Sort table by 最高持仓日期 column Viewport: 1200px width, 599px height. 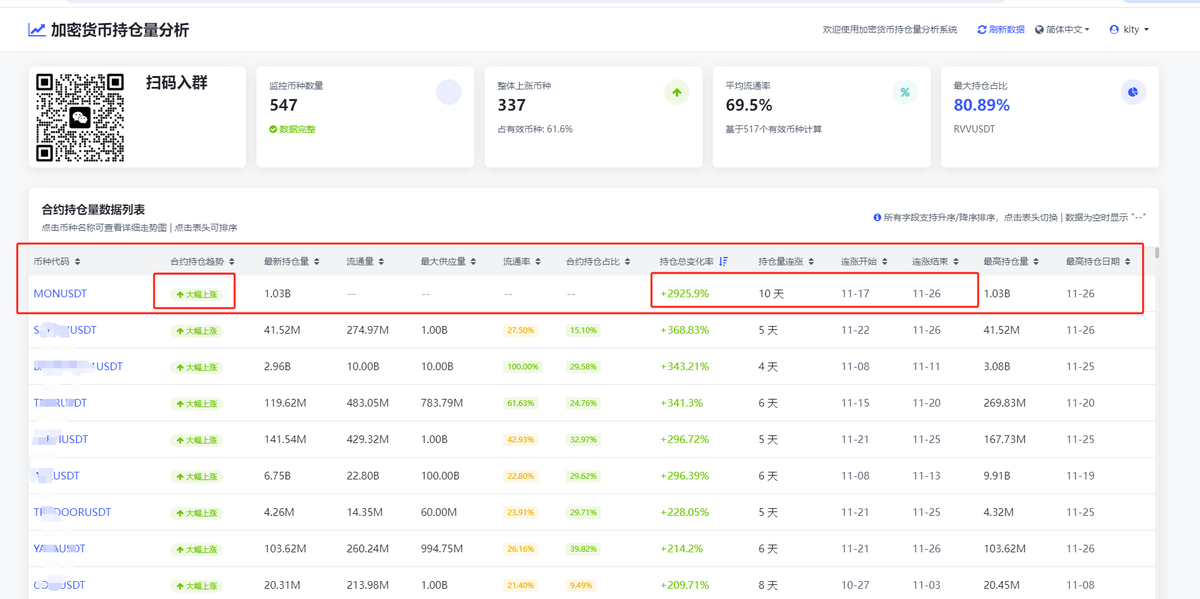click(x=1098, y=262)
